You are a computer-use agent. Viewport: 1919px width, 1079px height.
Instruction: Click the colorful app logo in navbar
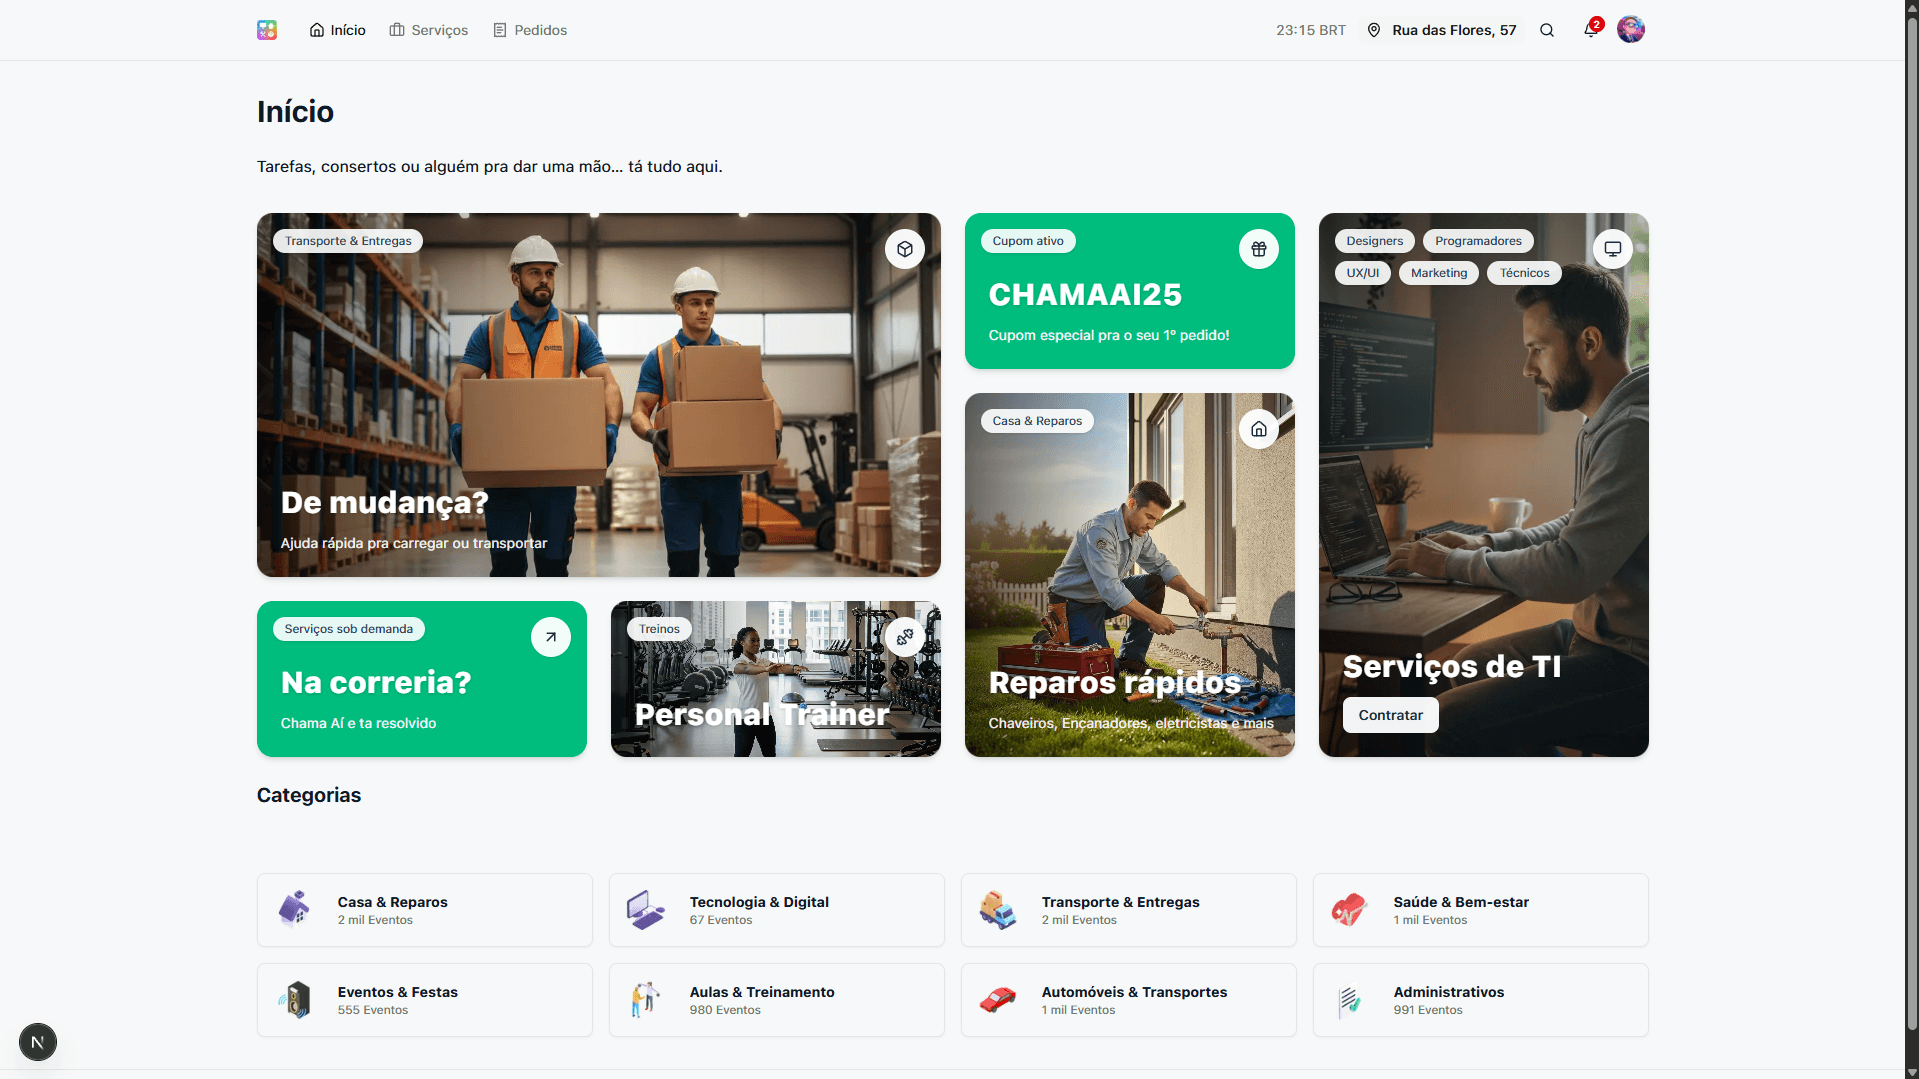pyautogui.click(x=266, y=30)
